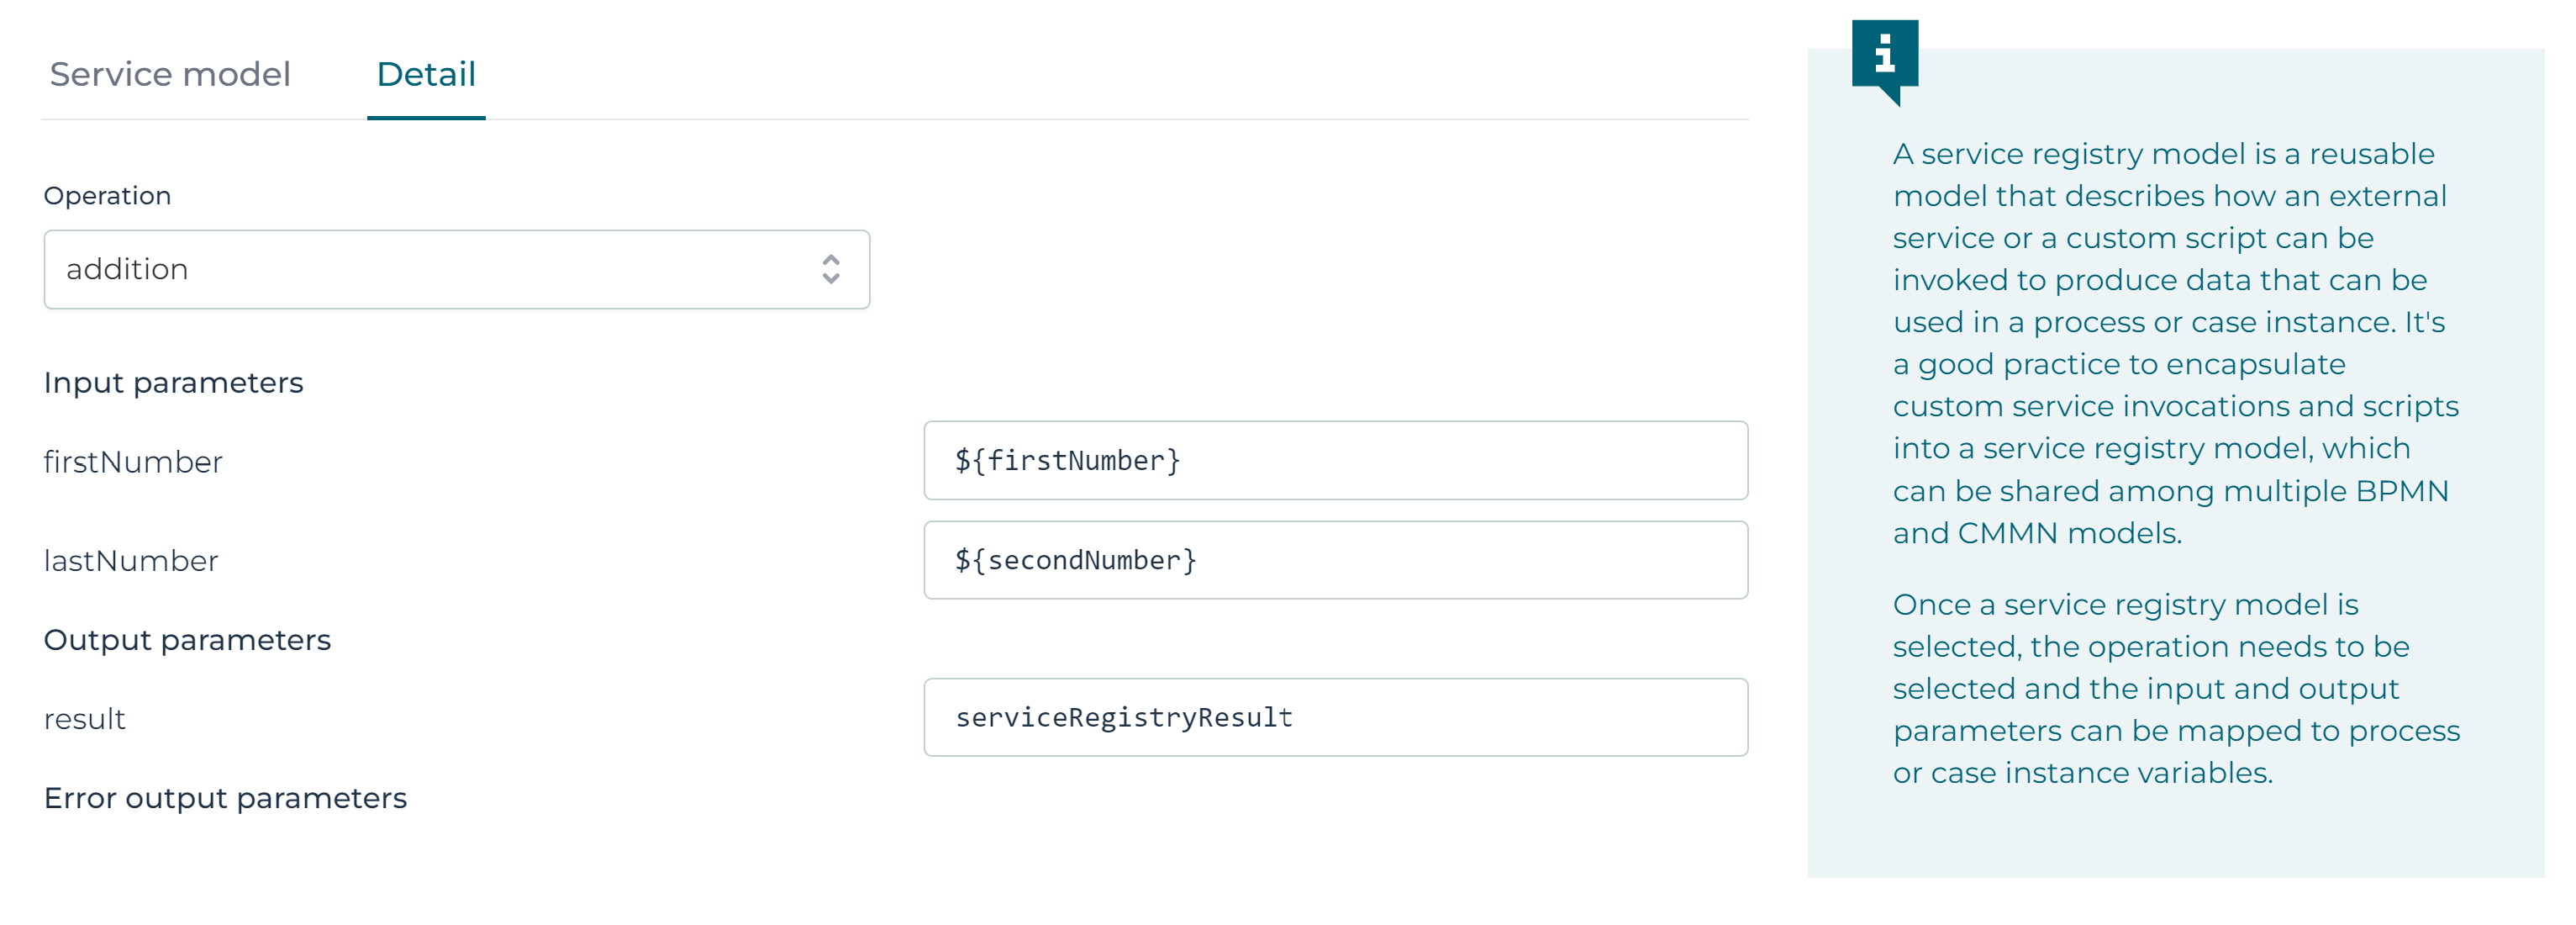2576x925 pixels.
Task: Click the Input parameters heading
Action: click(x=173, y=382)
